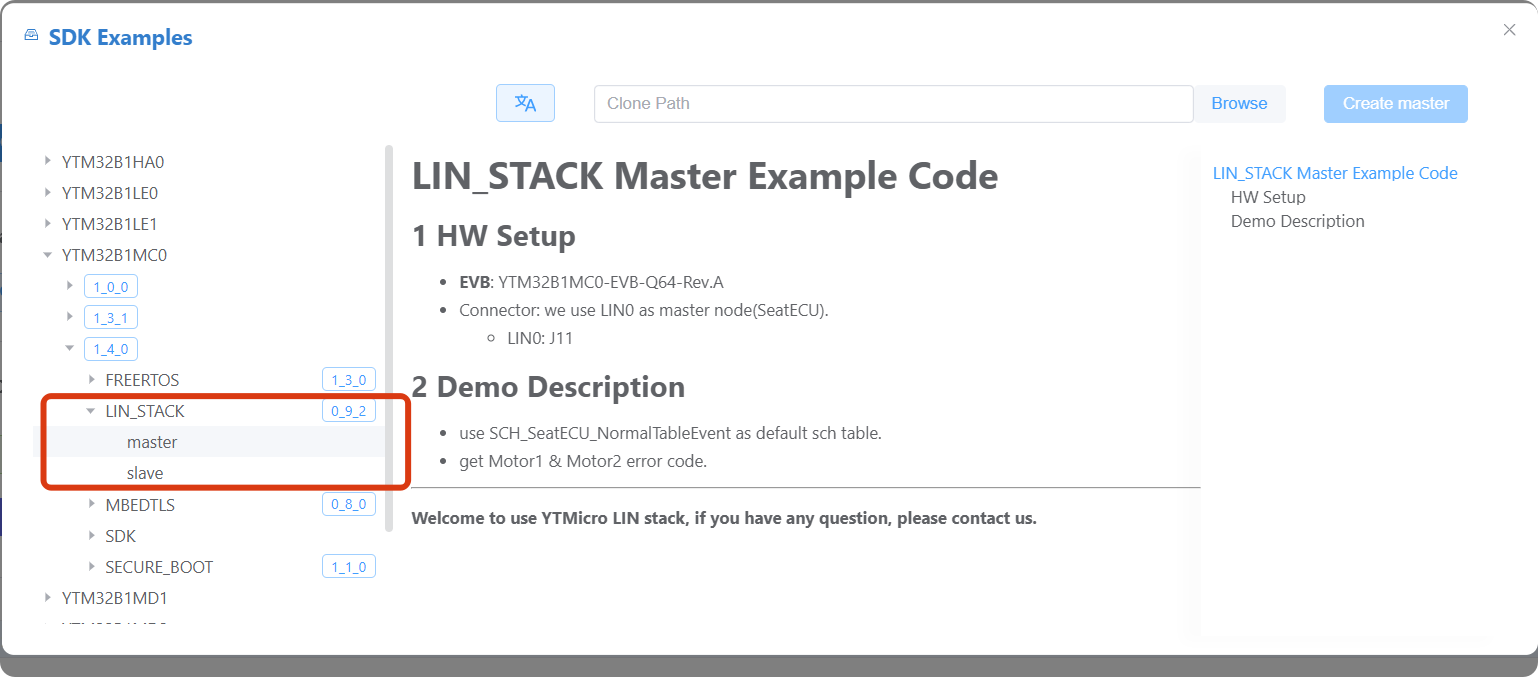Expand the MBEDTLS node arrow
Image resolution: width=1538 pixels, height=677 pixels.
(91, 505)
